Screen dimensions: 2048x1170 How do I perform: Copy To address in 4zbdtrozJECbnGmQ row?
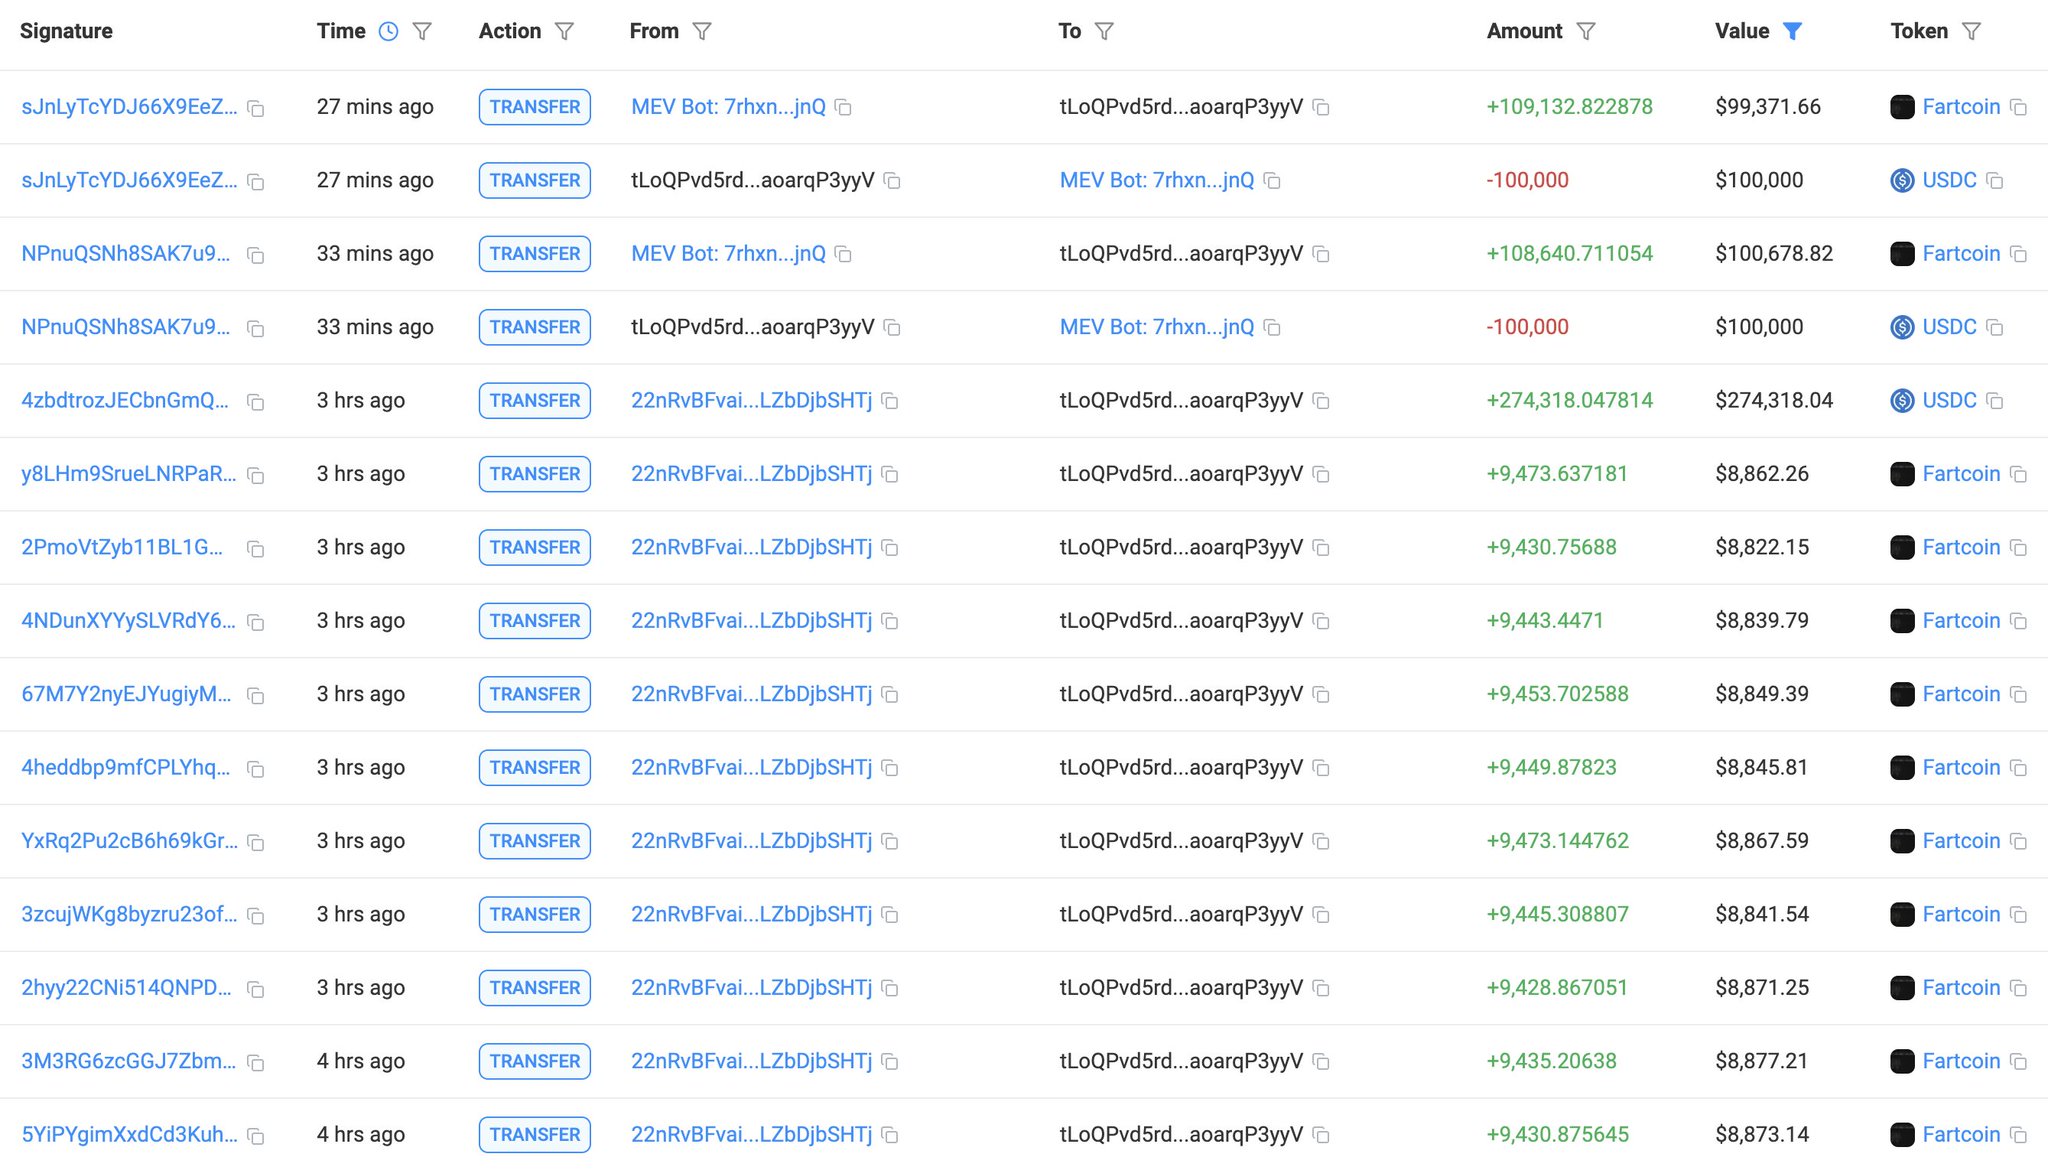pyautogui.click(x=1321, y=401)
